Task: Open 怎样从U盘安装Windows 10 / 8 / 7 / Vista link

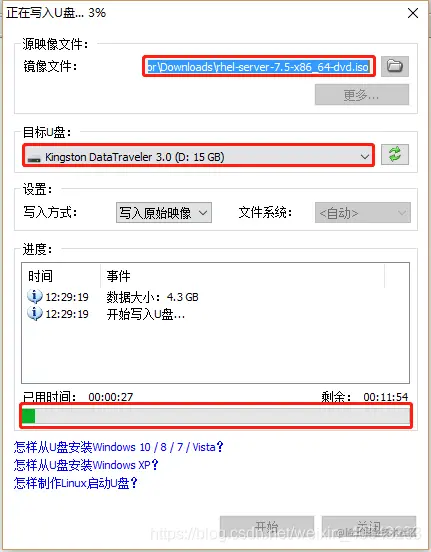Action: [x=119, y=447]
